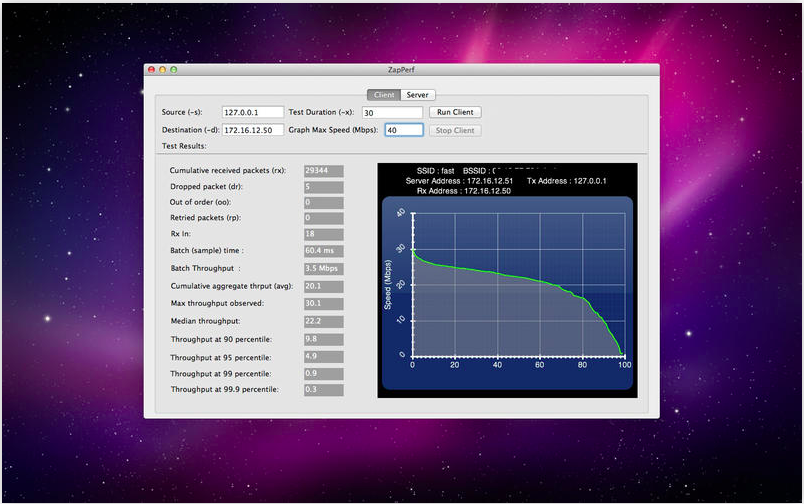
Task: Click the ZapPerf window title
Action: point(401,70)
